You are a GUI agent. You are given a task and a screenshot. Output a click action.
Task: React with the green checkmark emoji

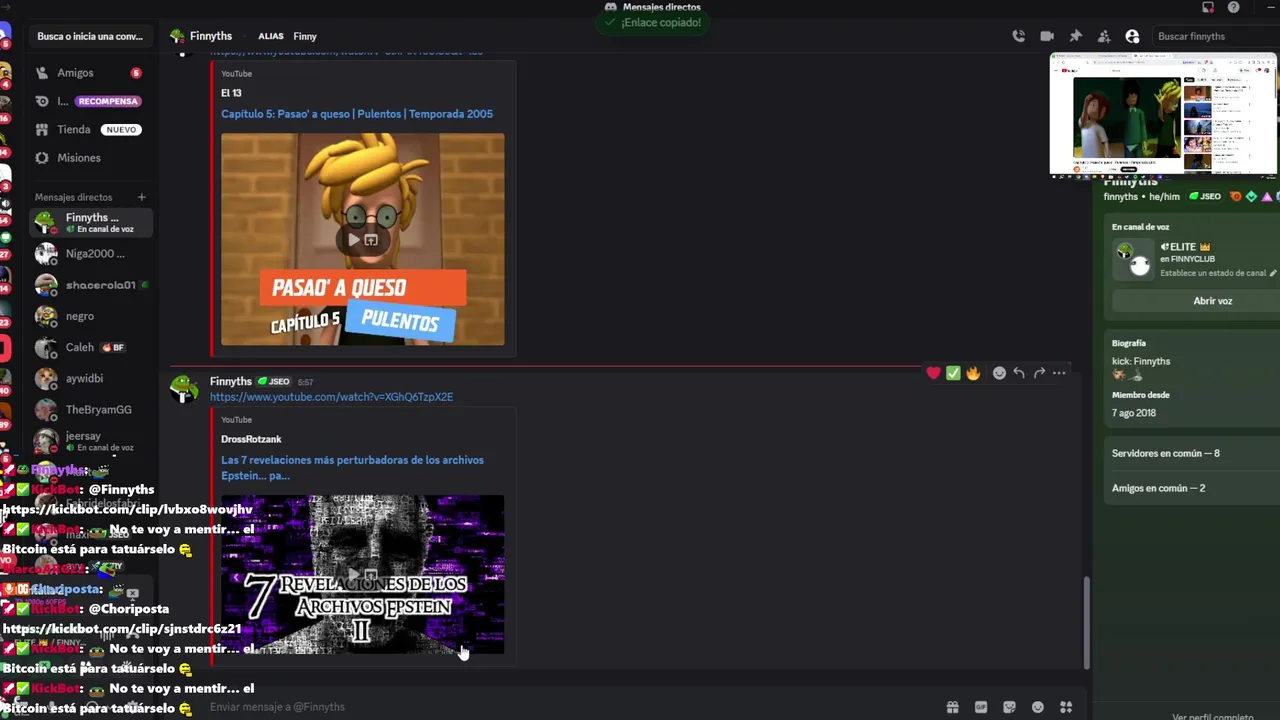pyautogui.click(x=953, y=373)
